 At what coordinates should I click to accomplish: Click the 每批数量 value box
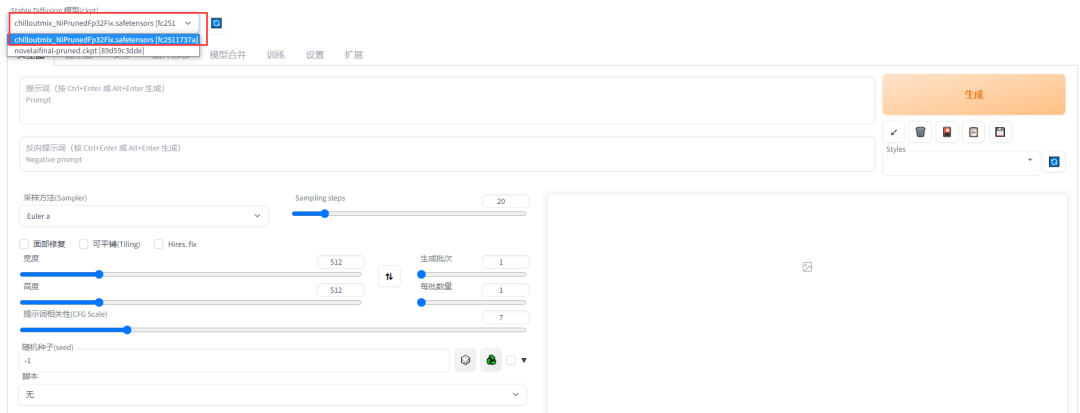pyautogui.click(x=506, y=290)
